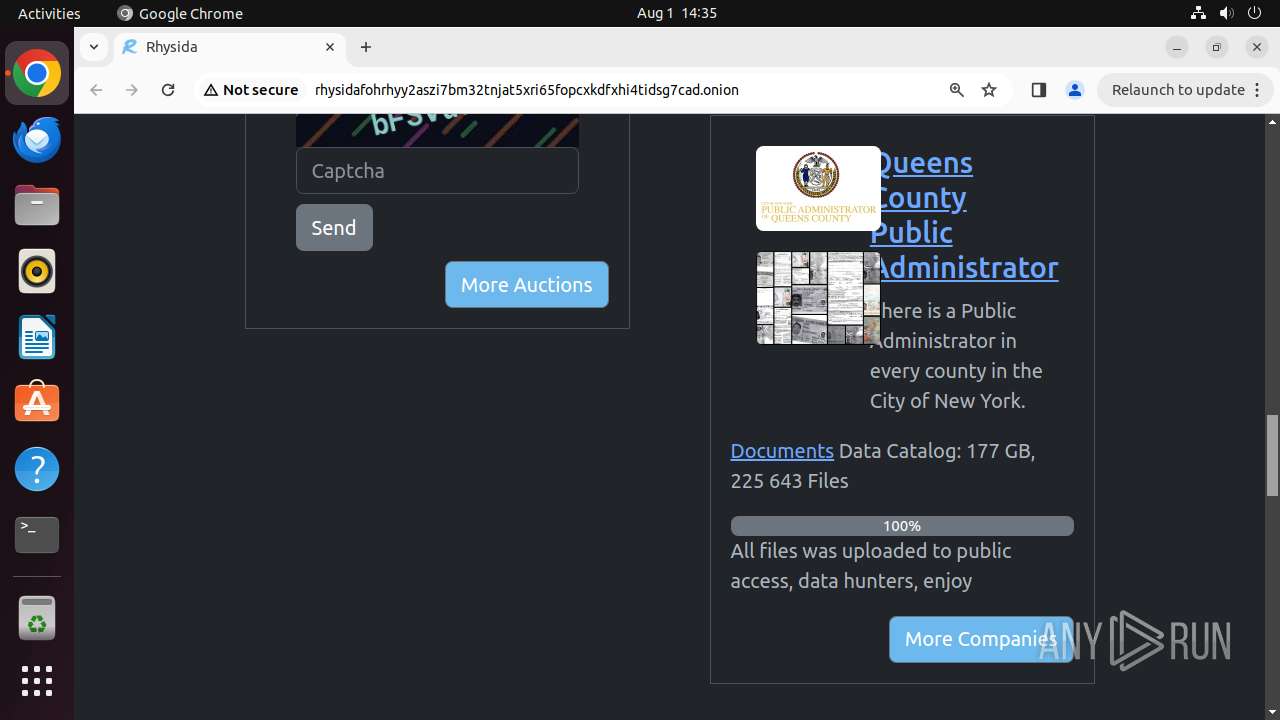Launch Terminal from the dock

point(37,535)
